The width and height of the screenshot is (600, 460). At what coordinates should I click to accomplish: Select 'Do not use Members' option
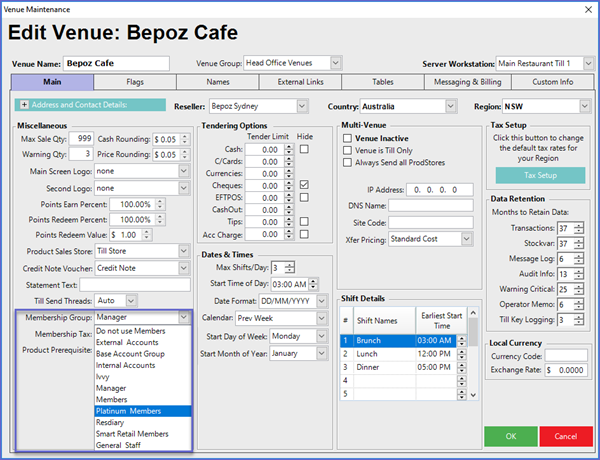pyautogui.click(x=143, y=331)
